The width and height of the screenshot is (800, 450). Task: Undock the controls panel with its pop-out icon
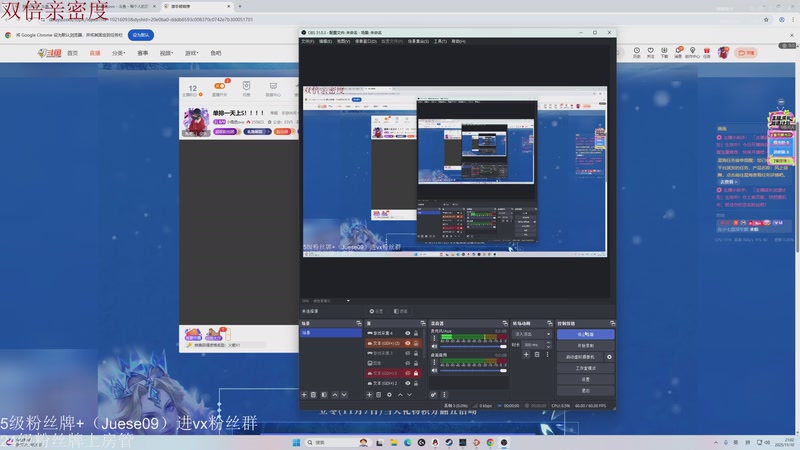pos(612,323)
